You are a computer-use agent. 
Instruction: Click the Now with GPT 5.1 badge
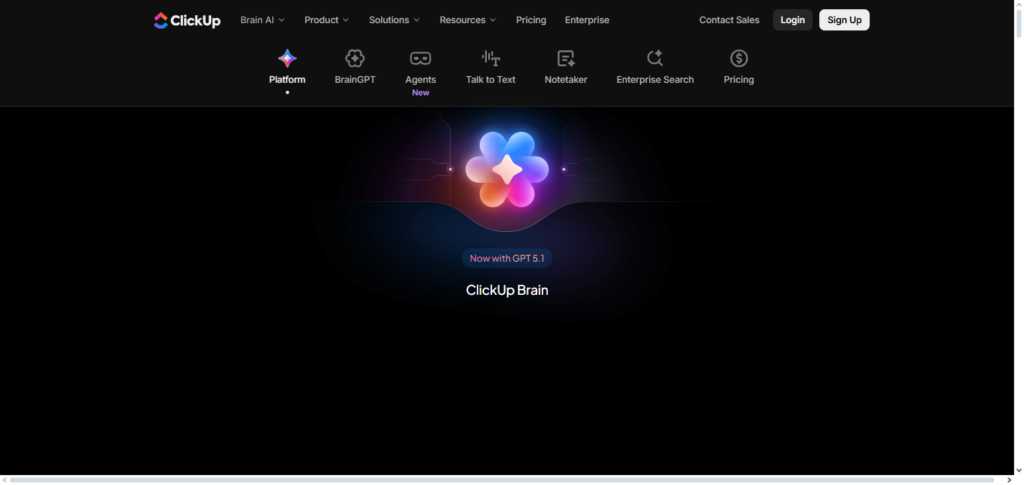click(507, 258)
